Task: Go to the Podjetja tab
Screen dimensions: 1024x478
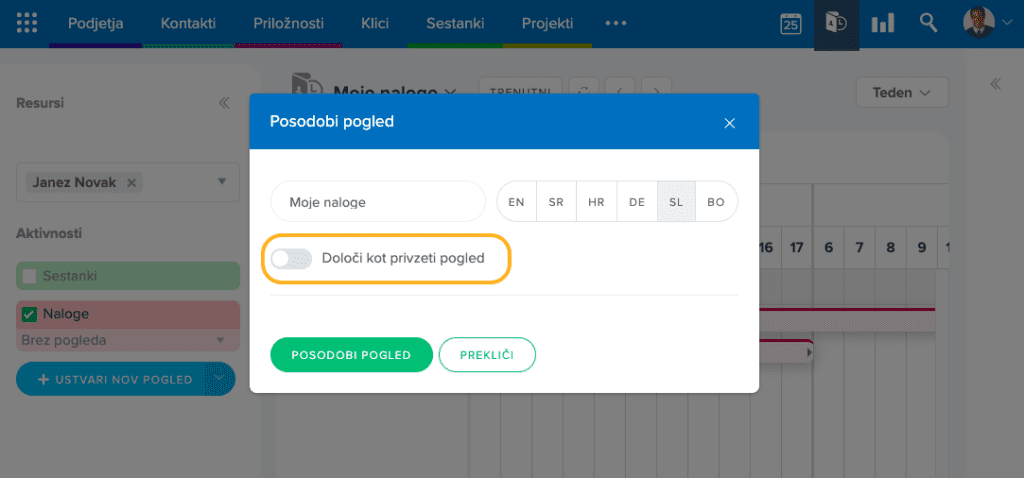Action: click(95, 24)
